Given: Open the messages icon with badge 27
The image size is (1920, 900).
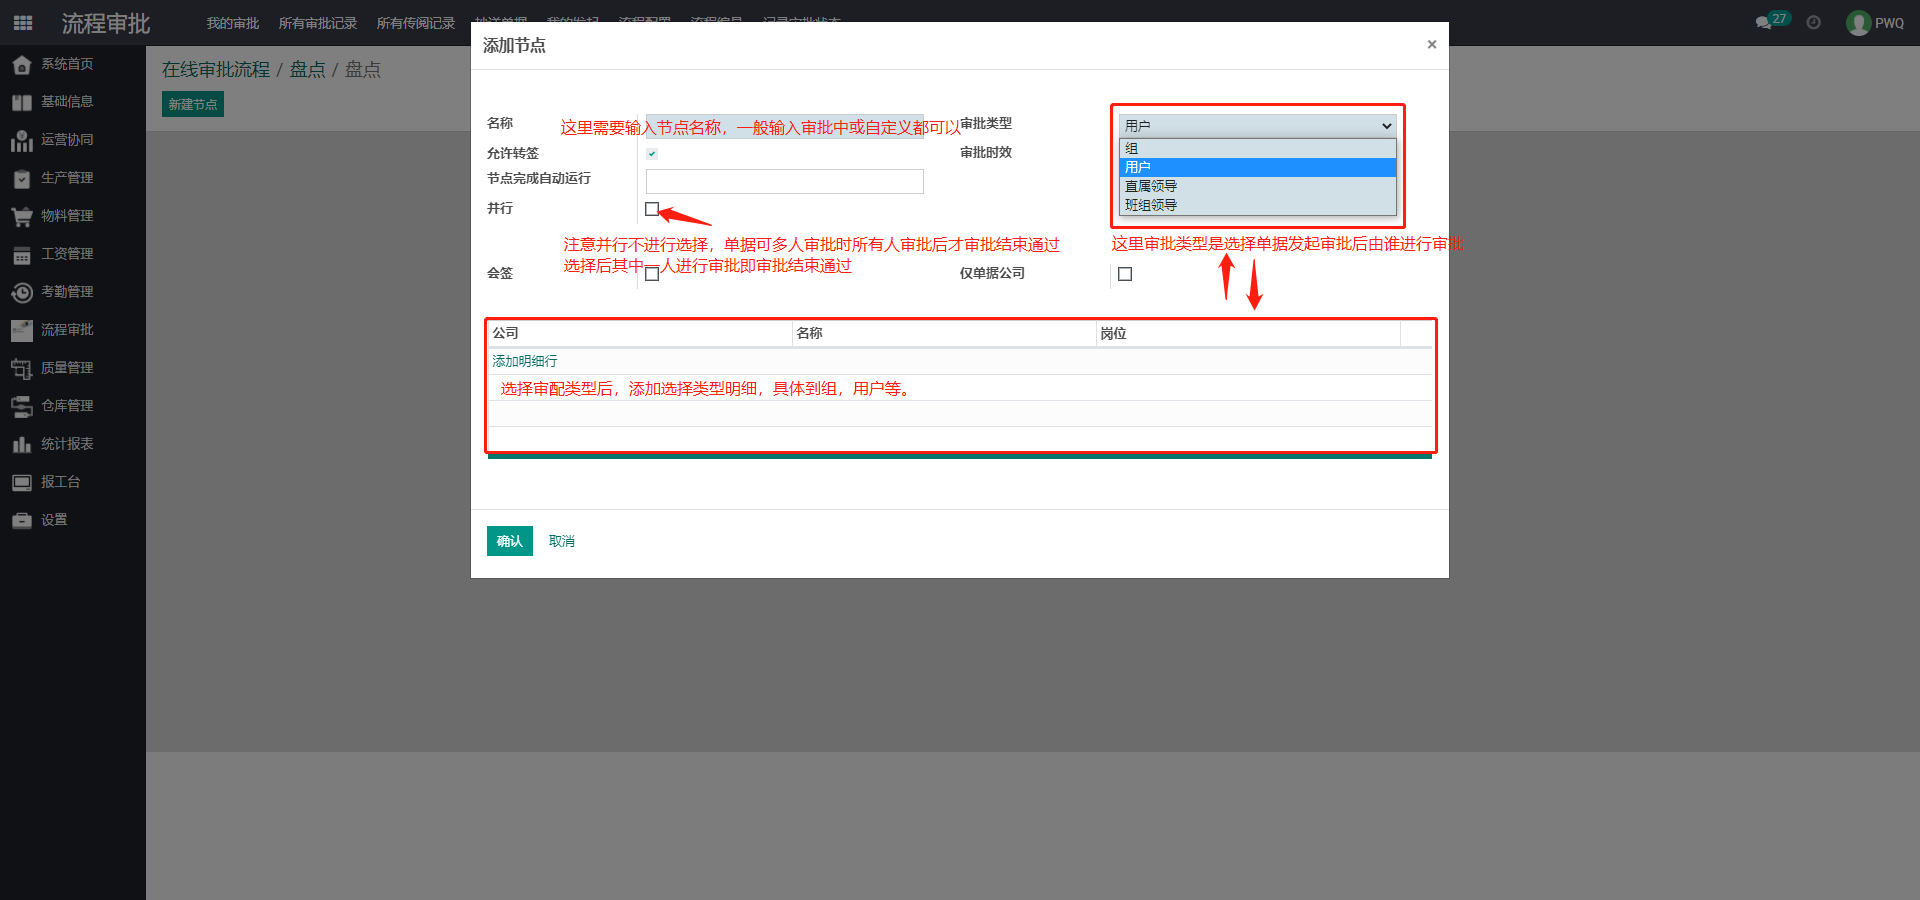Looking at the screenshot, I should (x=1763, y=23).
